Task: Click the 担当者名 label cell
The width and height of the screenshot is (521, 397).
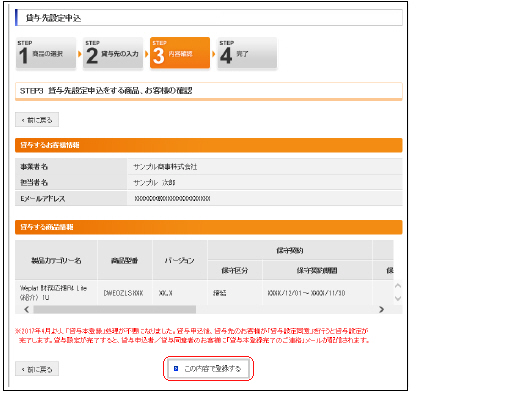Action: click(71, 183)
